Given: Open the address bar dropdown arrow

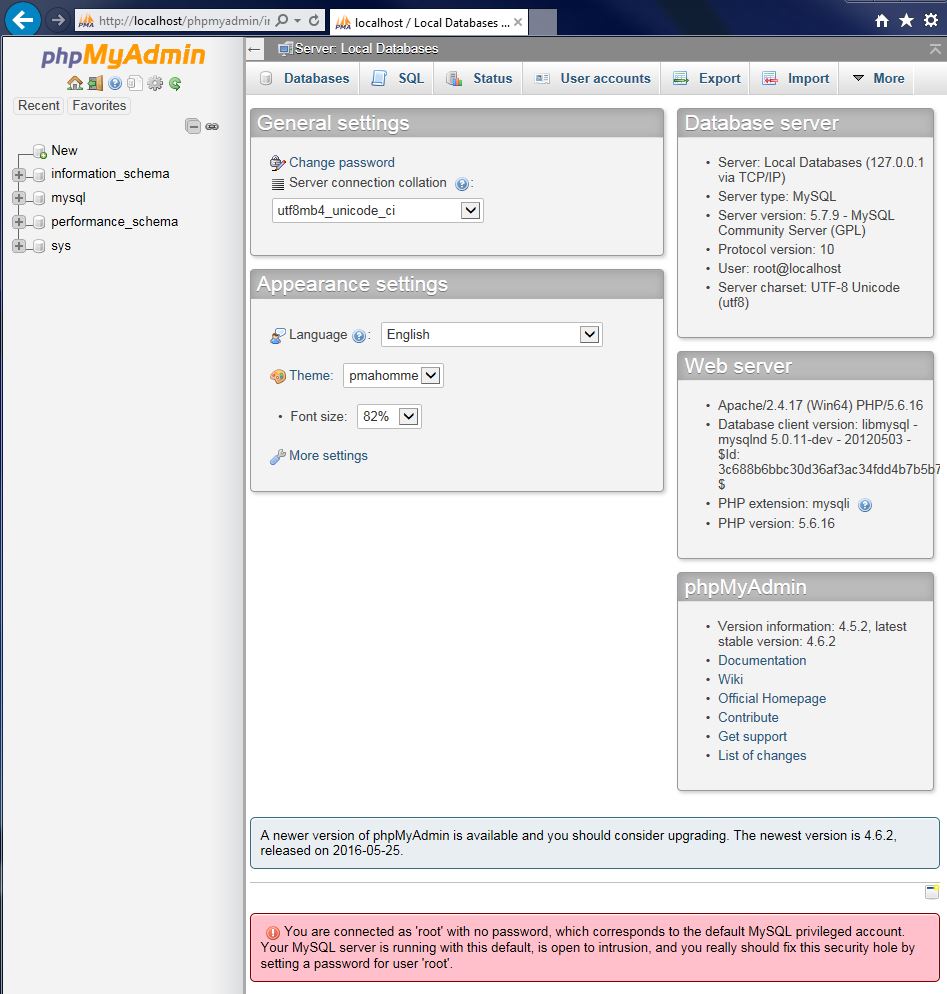Looking at the screenshot, I should [297, 20].
